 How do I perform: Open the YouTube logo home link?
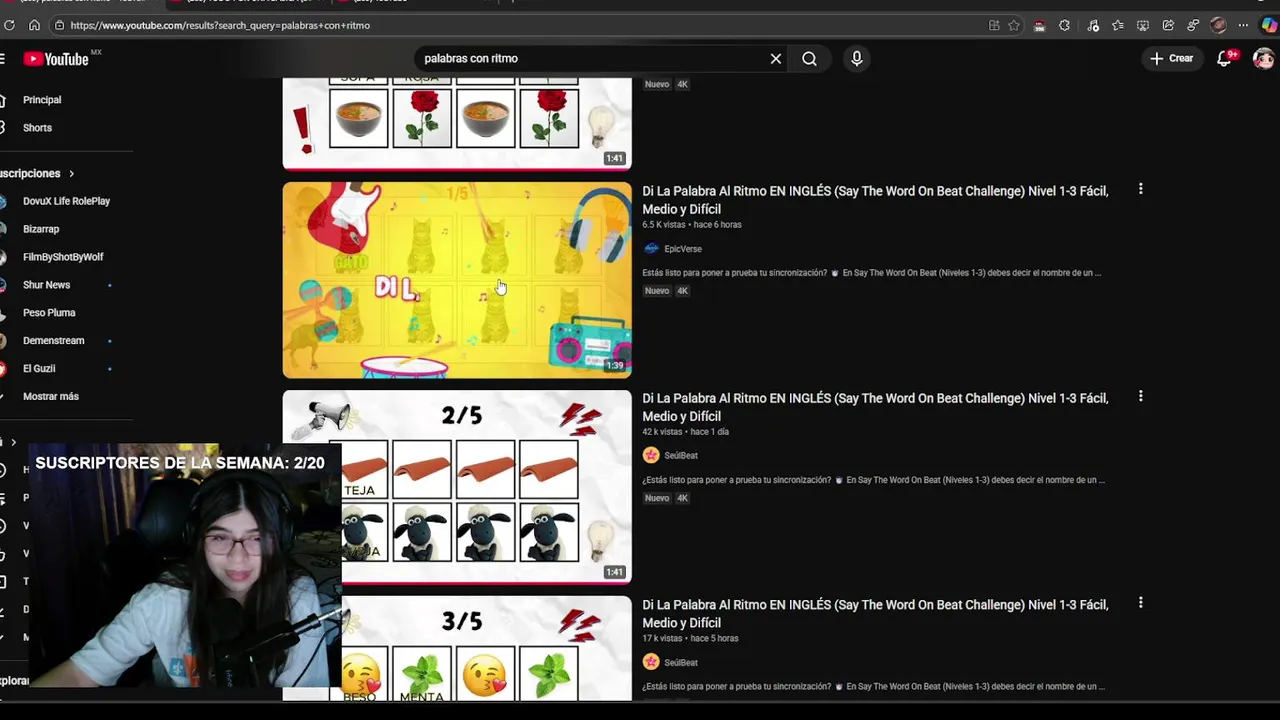click(x=56, y=59)
